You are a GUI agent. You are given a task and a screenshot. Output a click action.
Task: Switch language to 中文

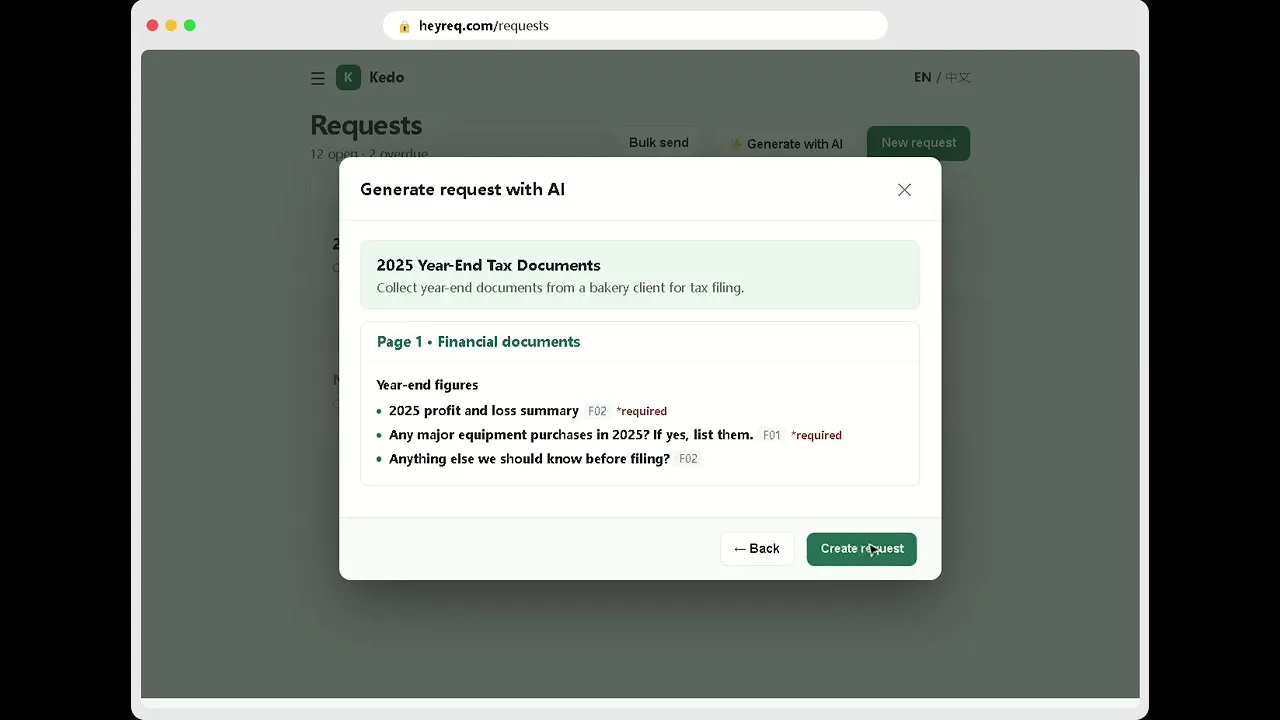click(958, 77)
